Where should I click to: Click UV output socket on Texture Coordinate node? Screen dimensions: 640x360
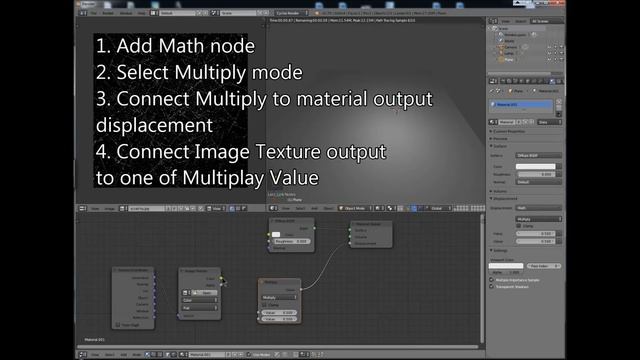tap(154, 291)
